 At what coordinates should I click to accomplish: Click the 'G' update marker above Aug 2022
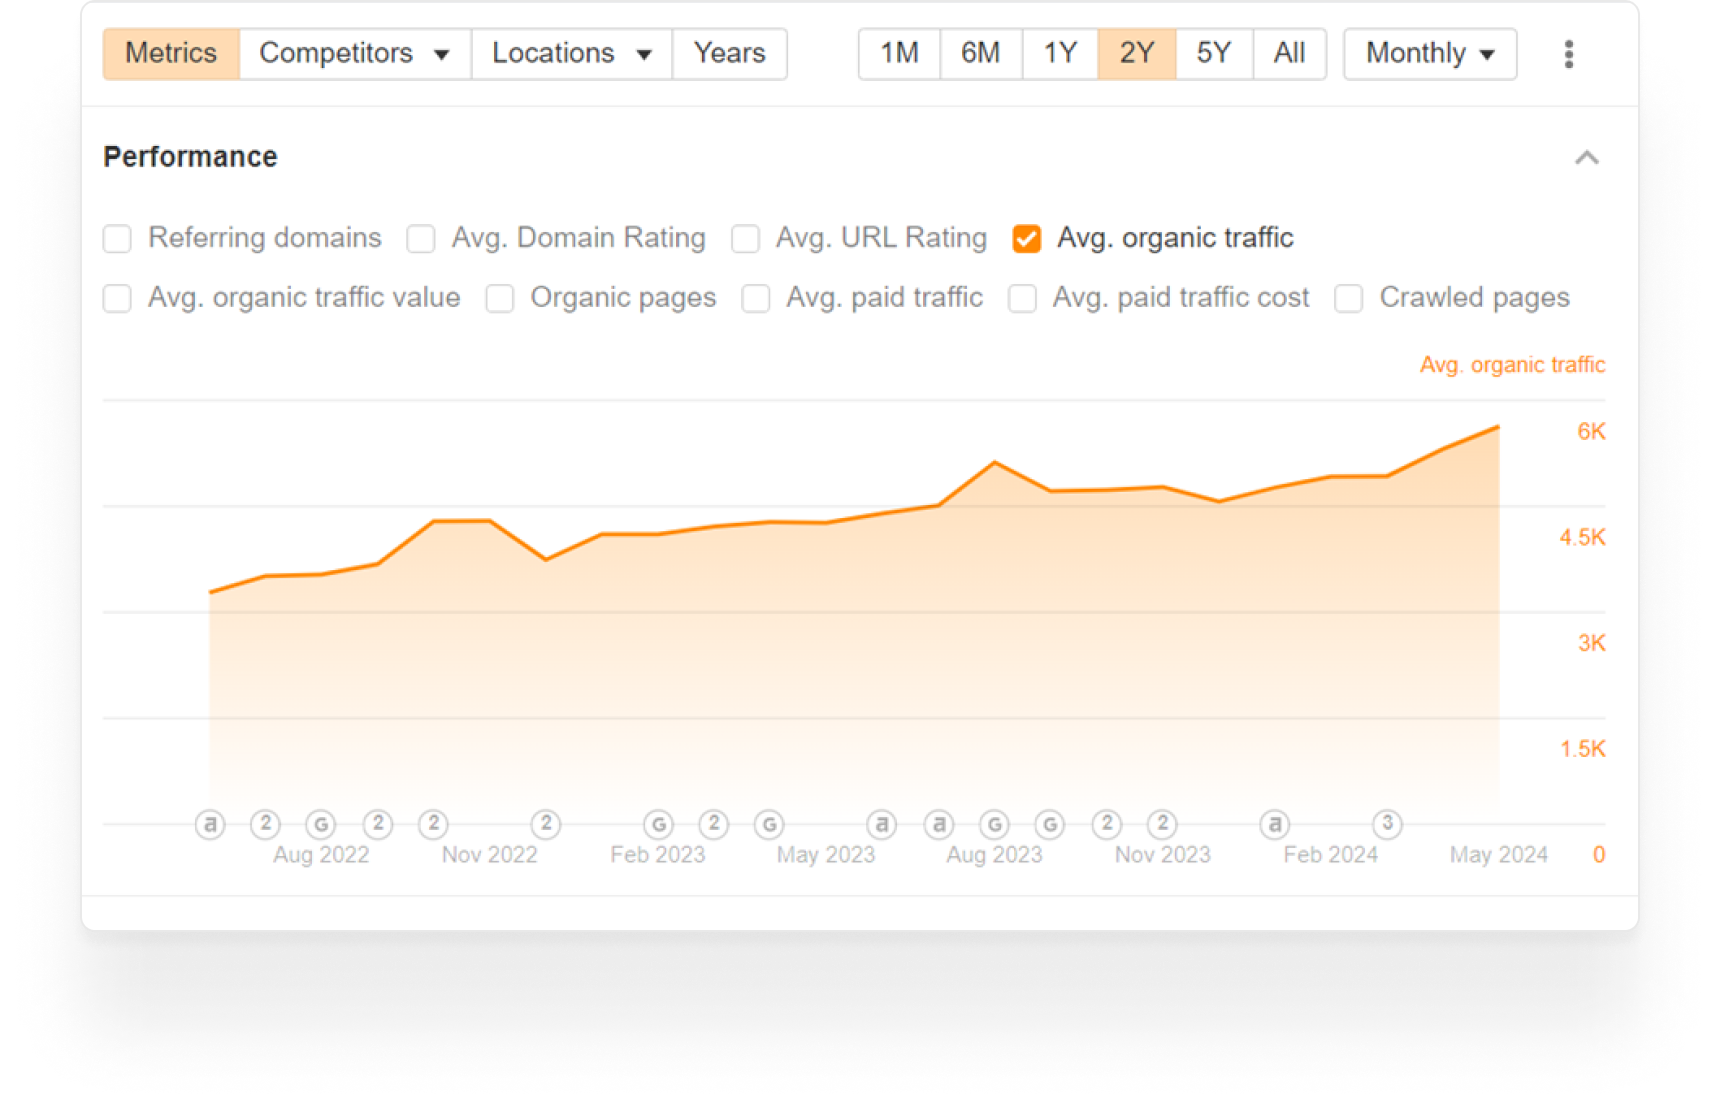[321, 825]
